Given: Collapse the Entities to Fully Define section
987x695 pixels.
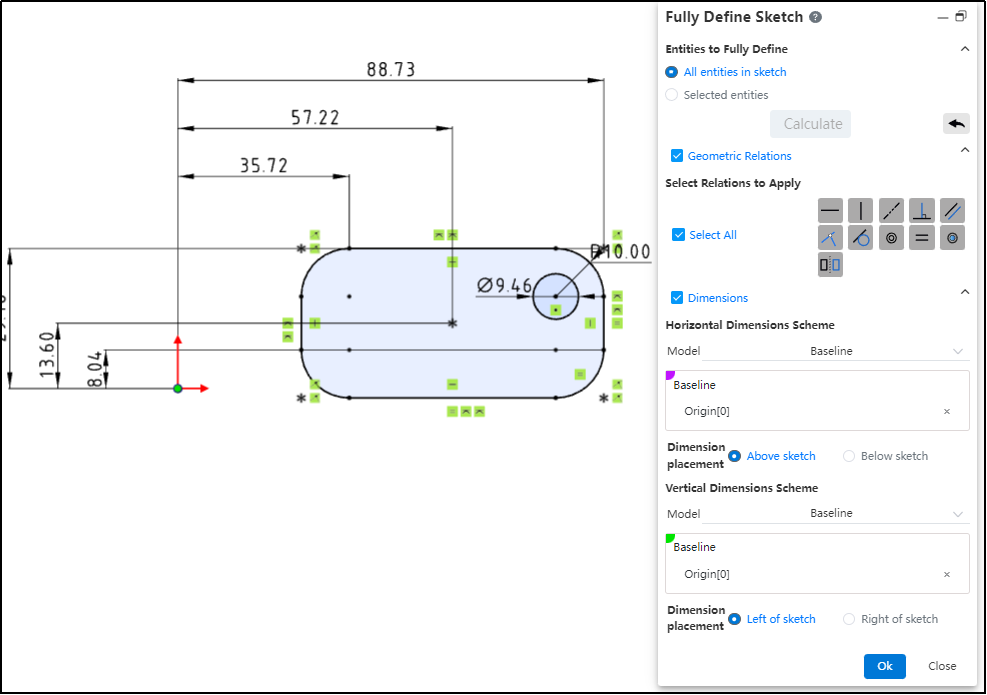Looking at the screenshot, I should (964, 49).
